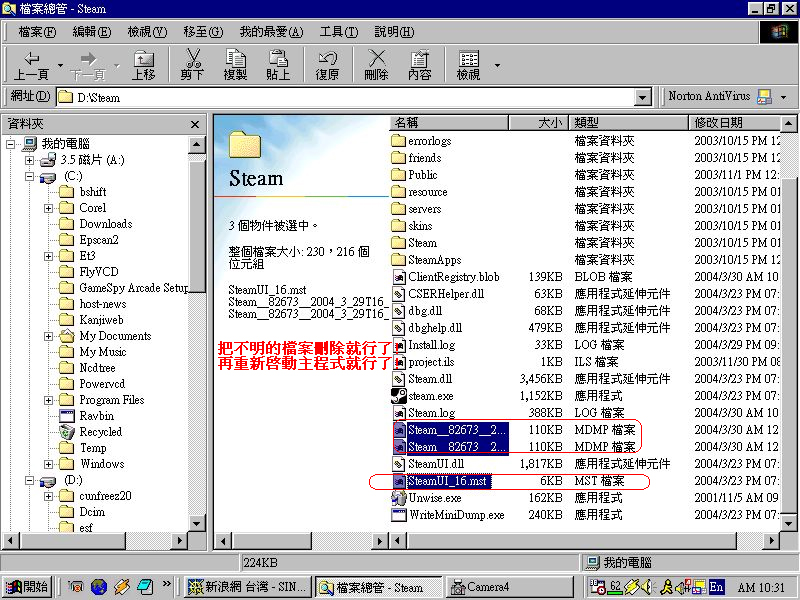
Task: Open the Norton AntiVirus dropdown arrow
Action: point(783,97)
